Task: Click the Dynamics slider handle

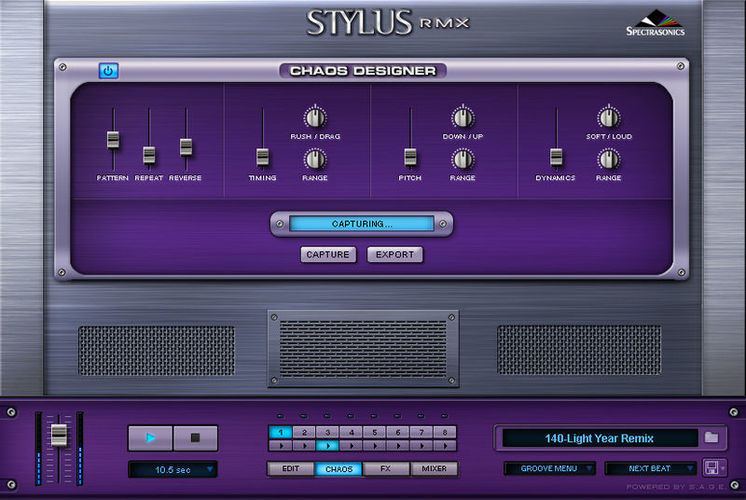Action: pos(556,157)
